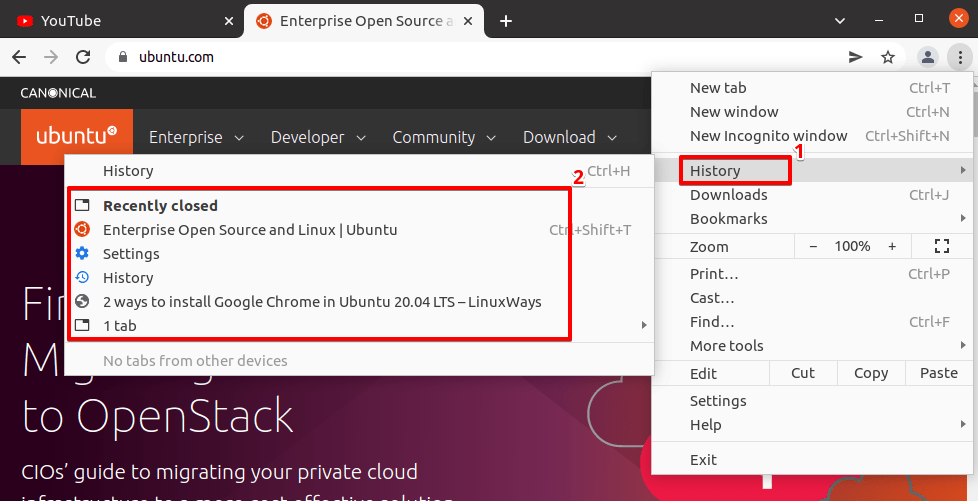The image size is (978, 501).
Task: Click Ubuntu favicon beside recently closed entry
Action: click(x=82, y=230)
